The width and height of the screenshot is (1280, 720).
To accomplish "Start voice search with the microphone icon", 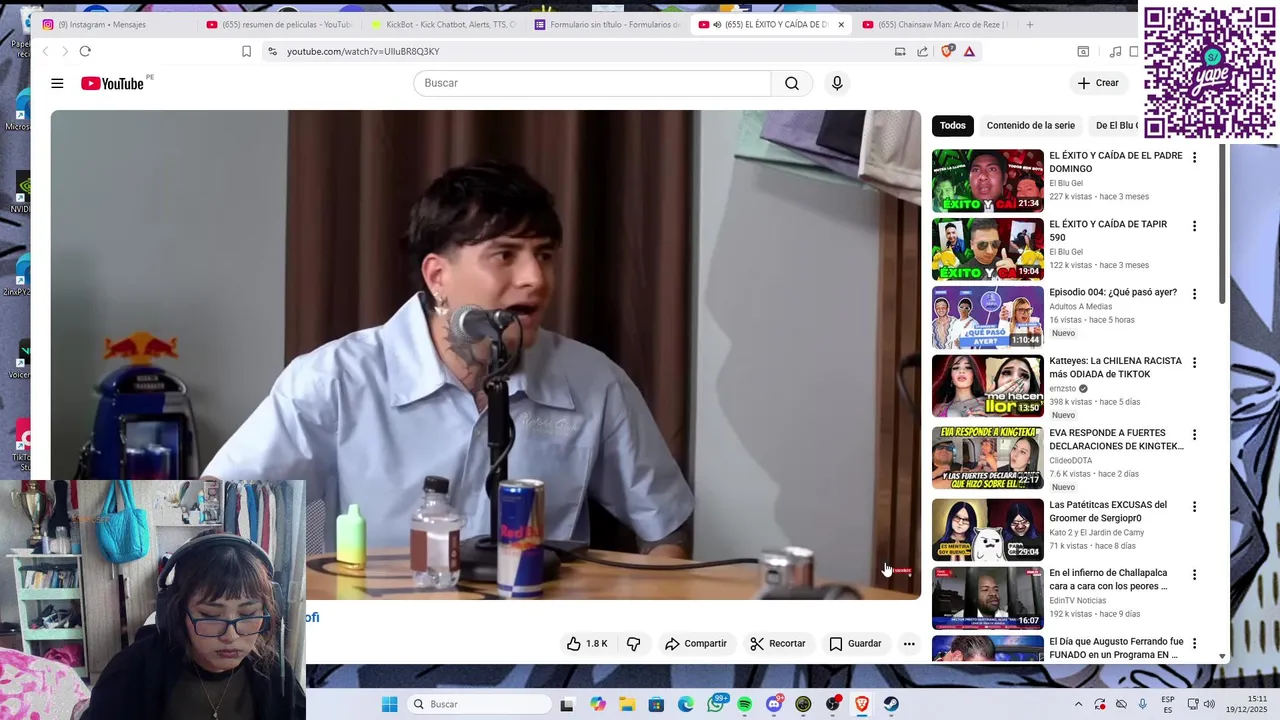I will [x=837, y=83].
